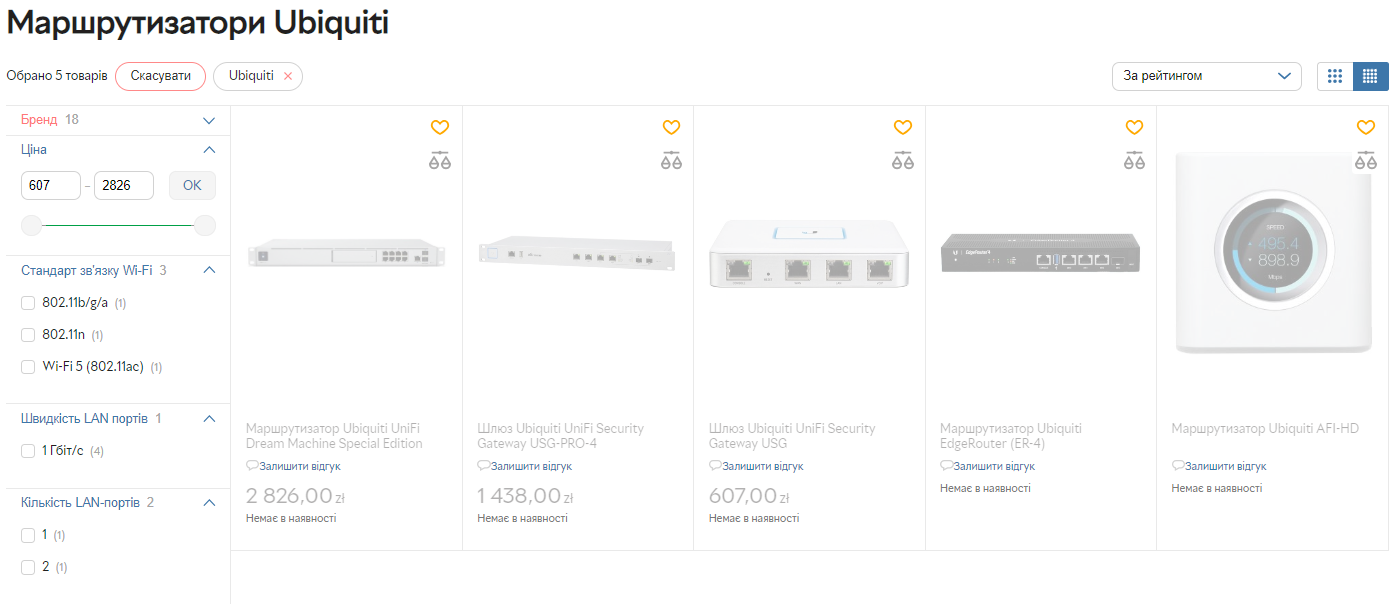The width and height of the screenshot is (1395, 604).
Task: Click the minimum price field showing 607
Action: tap(50, 185)
